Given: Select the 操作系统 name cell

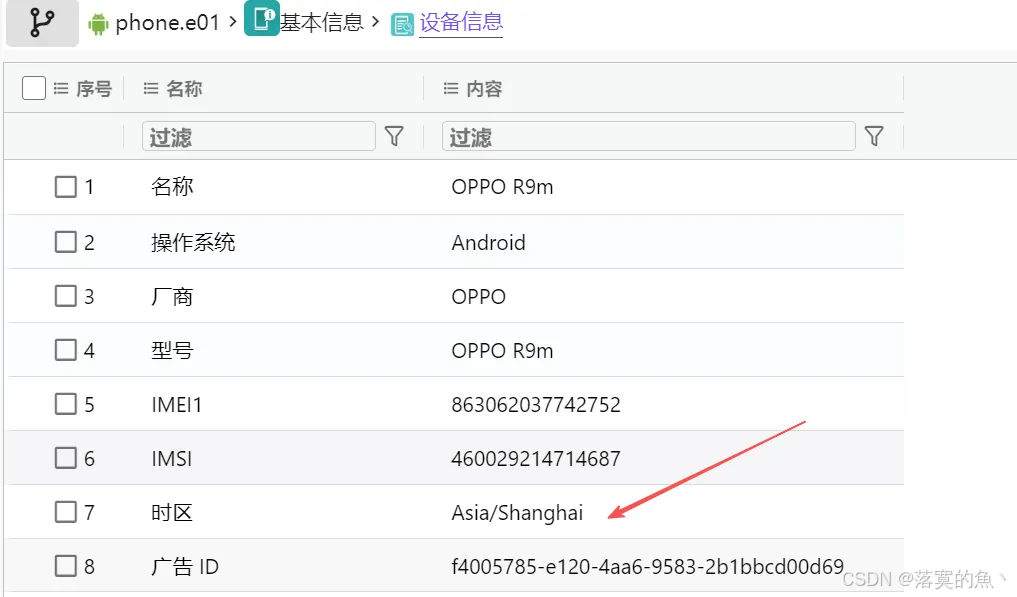Looking at the screenshot, I should pyautogui.click(x=193, y=243).
